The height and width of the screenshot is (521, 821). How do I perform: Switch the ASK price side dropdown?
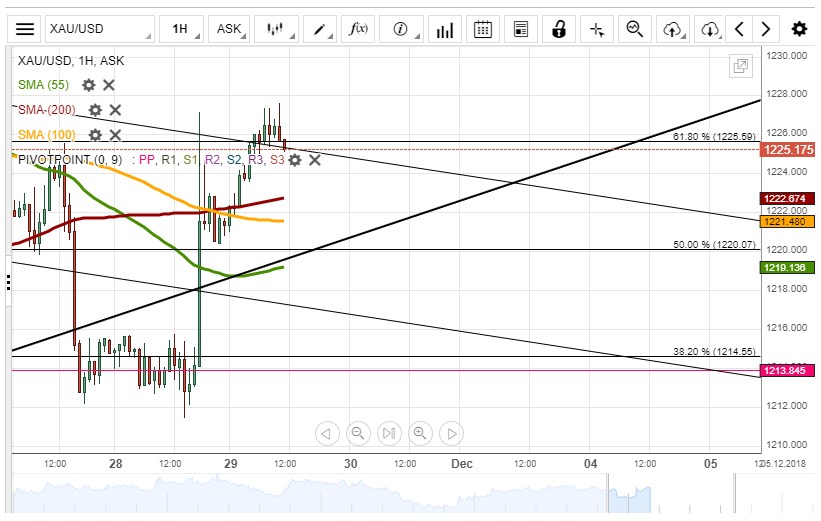point(229,29)
